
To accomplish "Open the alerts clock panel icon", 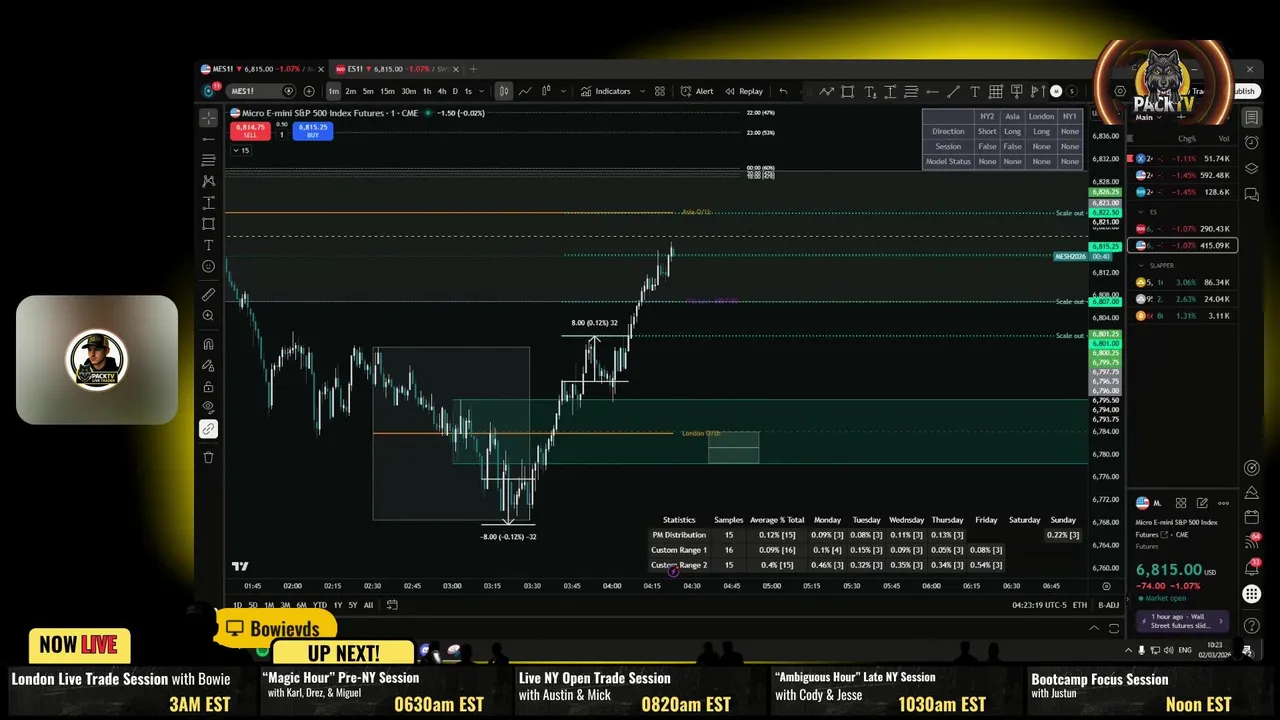I will pyautogui.click(x=1251, y=143).
